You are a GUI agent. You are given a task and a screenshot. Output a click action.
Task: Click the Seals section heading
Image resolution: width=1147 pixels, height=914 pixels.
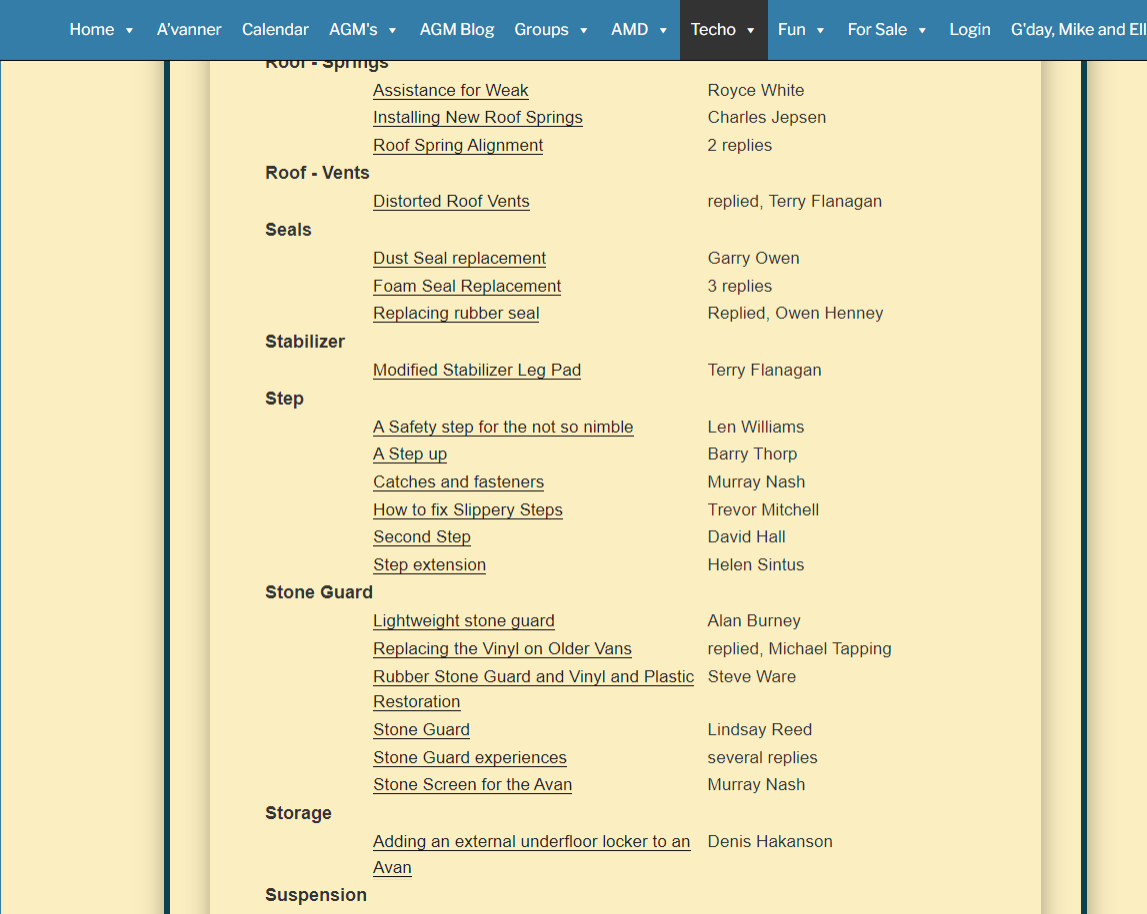click(x=288, y=230)
